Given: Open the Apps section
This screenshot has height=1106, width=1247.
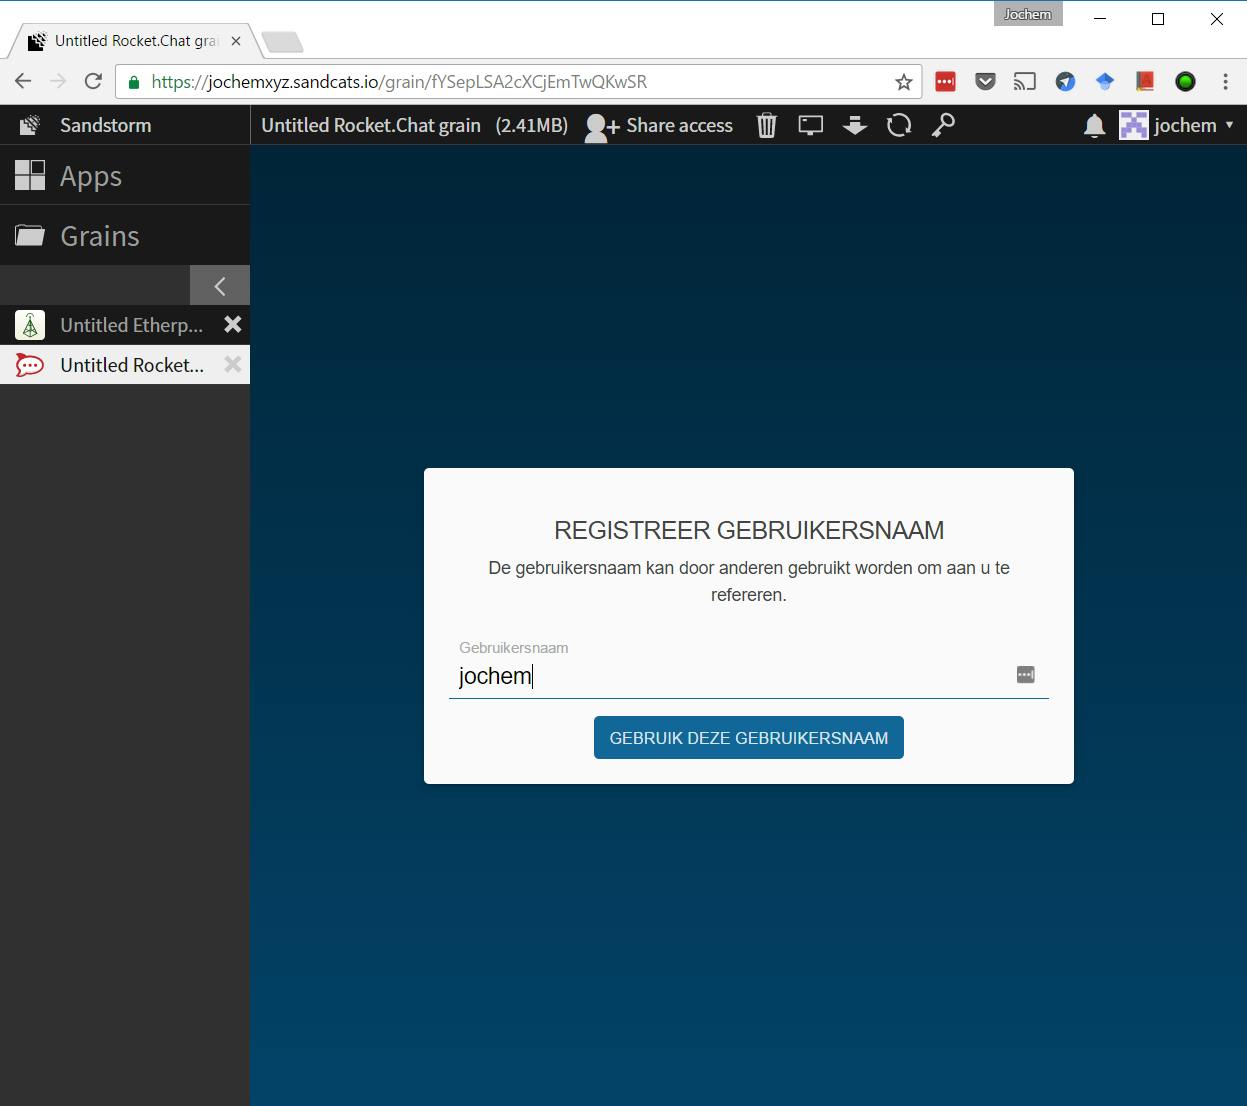Looking at the screenshot, I should point(125,175).
